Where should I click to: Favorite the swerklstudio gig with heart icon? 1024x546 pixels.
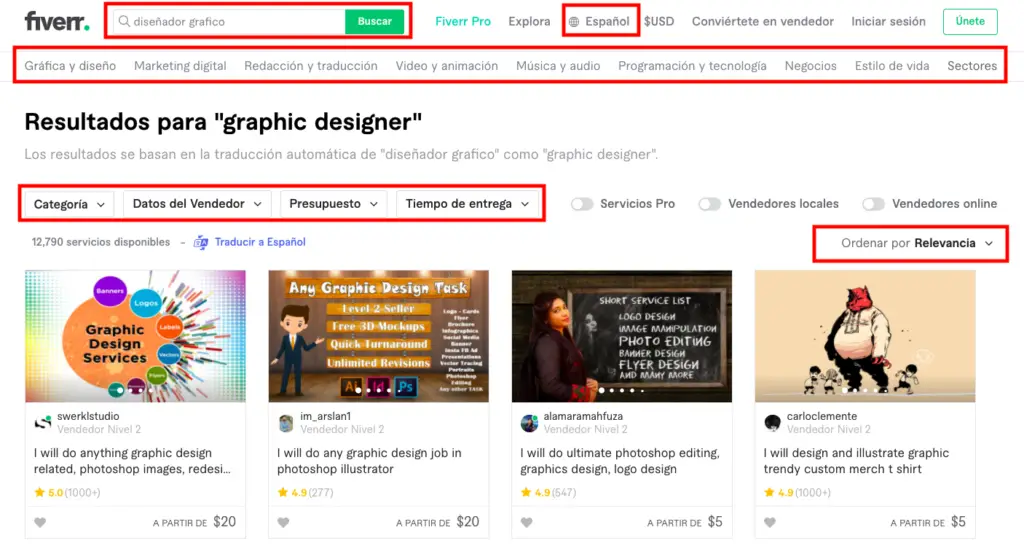click(40, 522)
